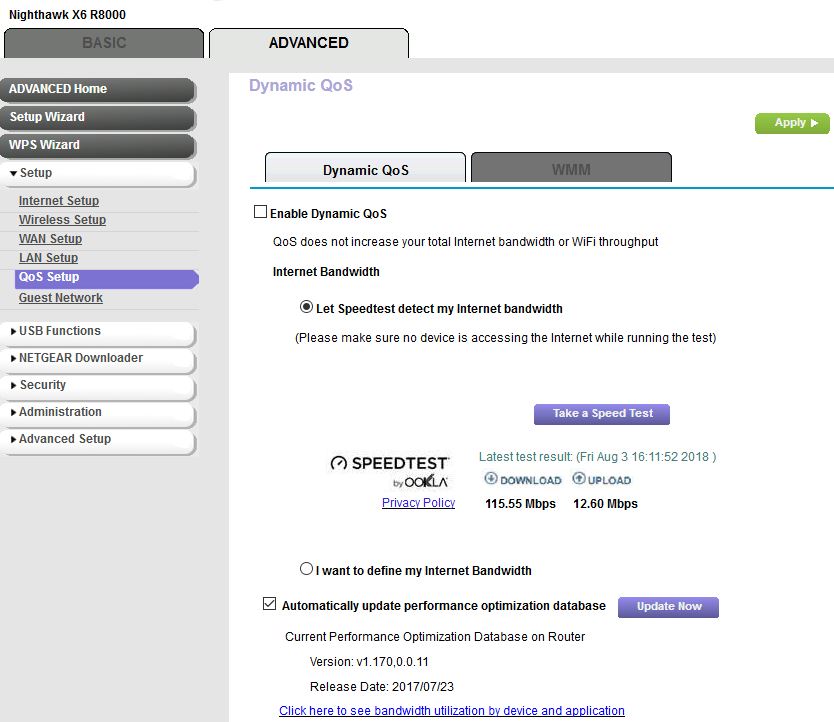Expand NETGEAR Downloader section

(x=98, y=359)
